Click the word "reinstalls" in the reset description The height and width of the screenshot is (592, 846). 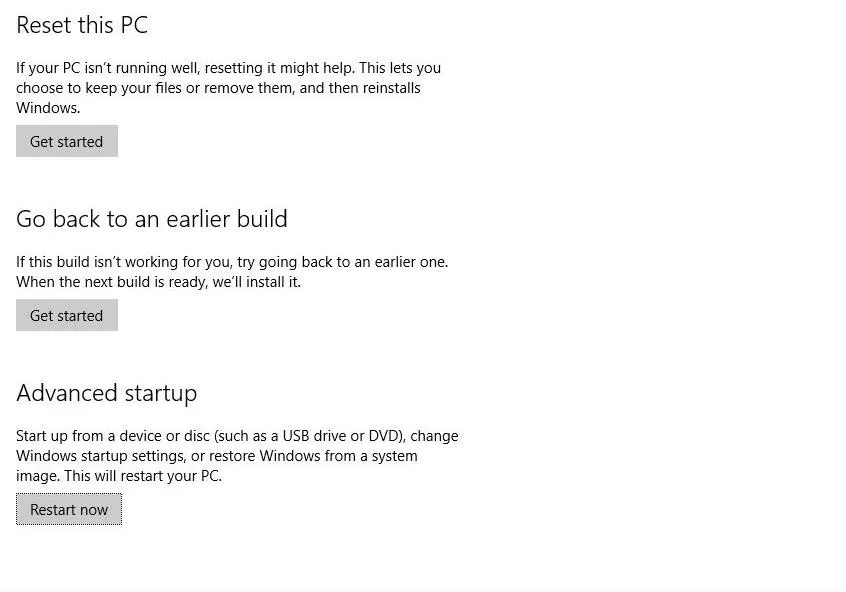tap(391, 88)
